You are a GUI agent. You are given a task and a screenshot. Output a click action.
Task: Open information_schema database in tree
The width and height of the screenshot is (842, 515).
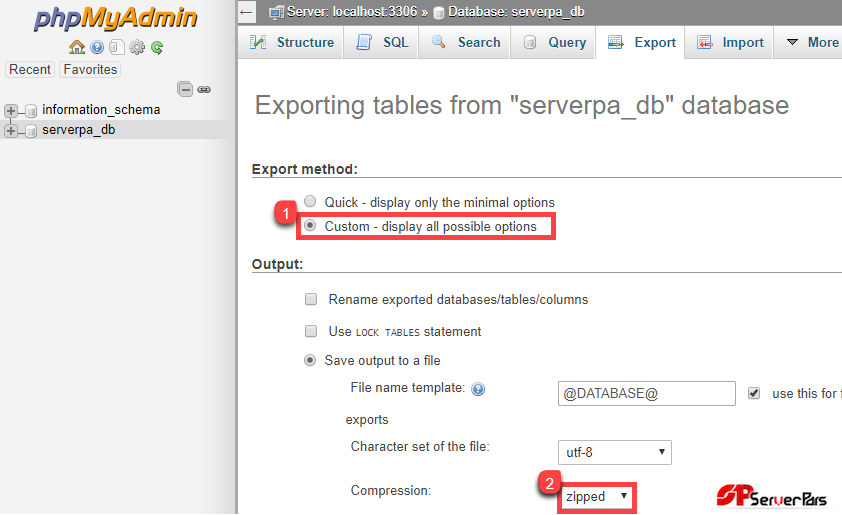(101, 110)
